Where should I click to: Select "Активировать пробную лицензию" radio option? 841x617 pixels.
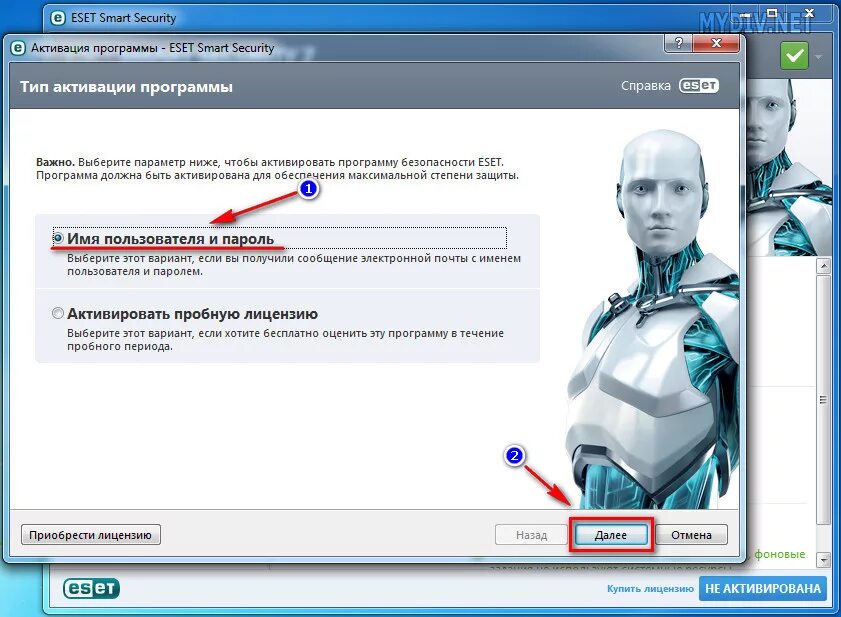58,313
